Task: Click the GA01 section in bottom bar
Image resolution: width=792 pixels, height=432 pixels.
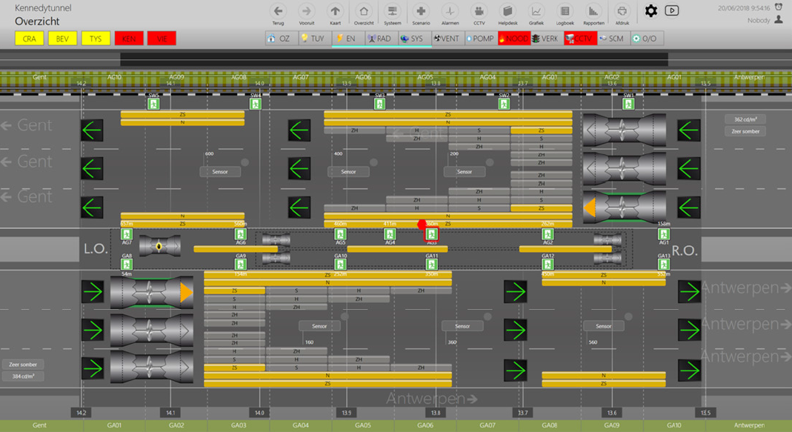Action: tap(115, 425)
